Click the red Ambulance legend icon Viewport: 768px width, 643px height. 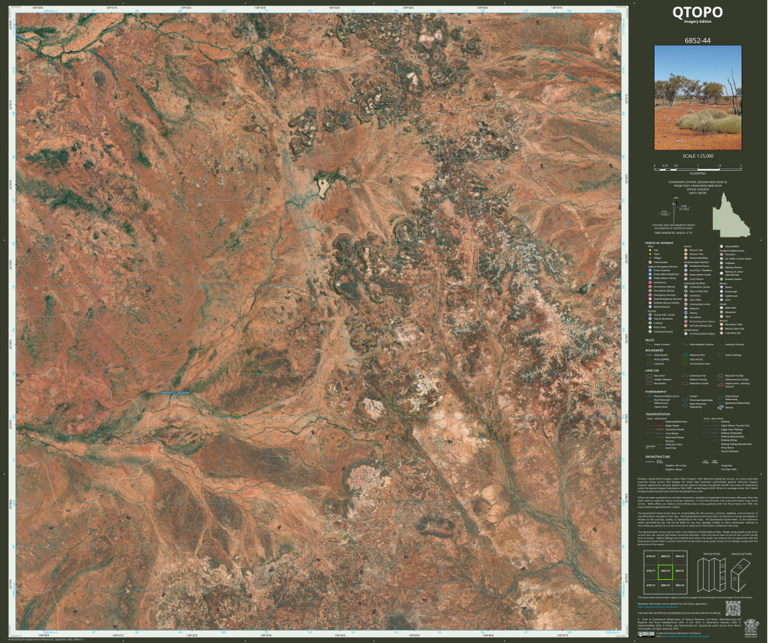[650, 283]
